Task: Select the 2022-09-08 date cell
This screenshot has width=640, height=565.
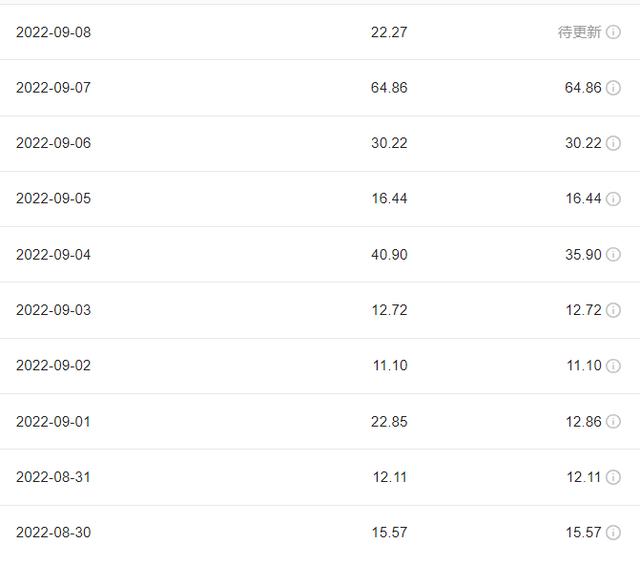Action: pyautogui.click(x=53, y=32)
